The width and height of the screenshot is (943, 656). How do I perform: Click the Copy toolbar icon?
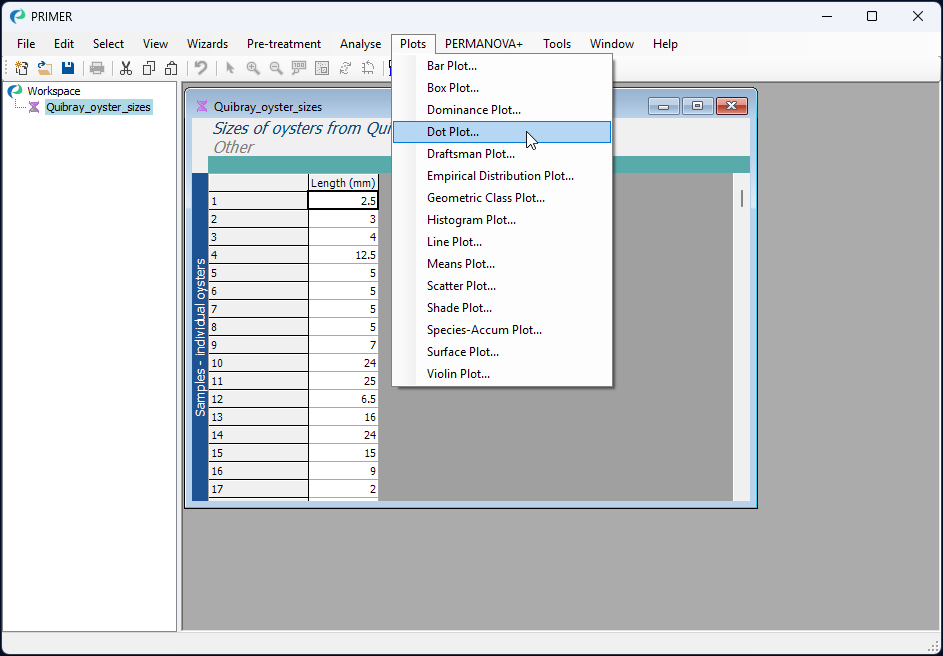pyautogui.click(x=149, y=68)
